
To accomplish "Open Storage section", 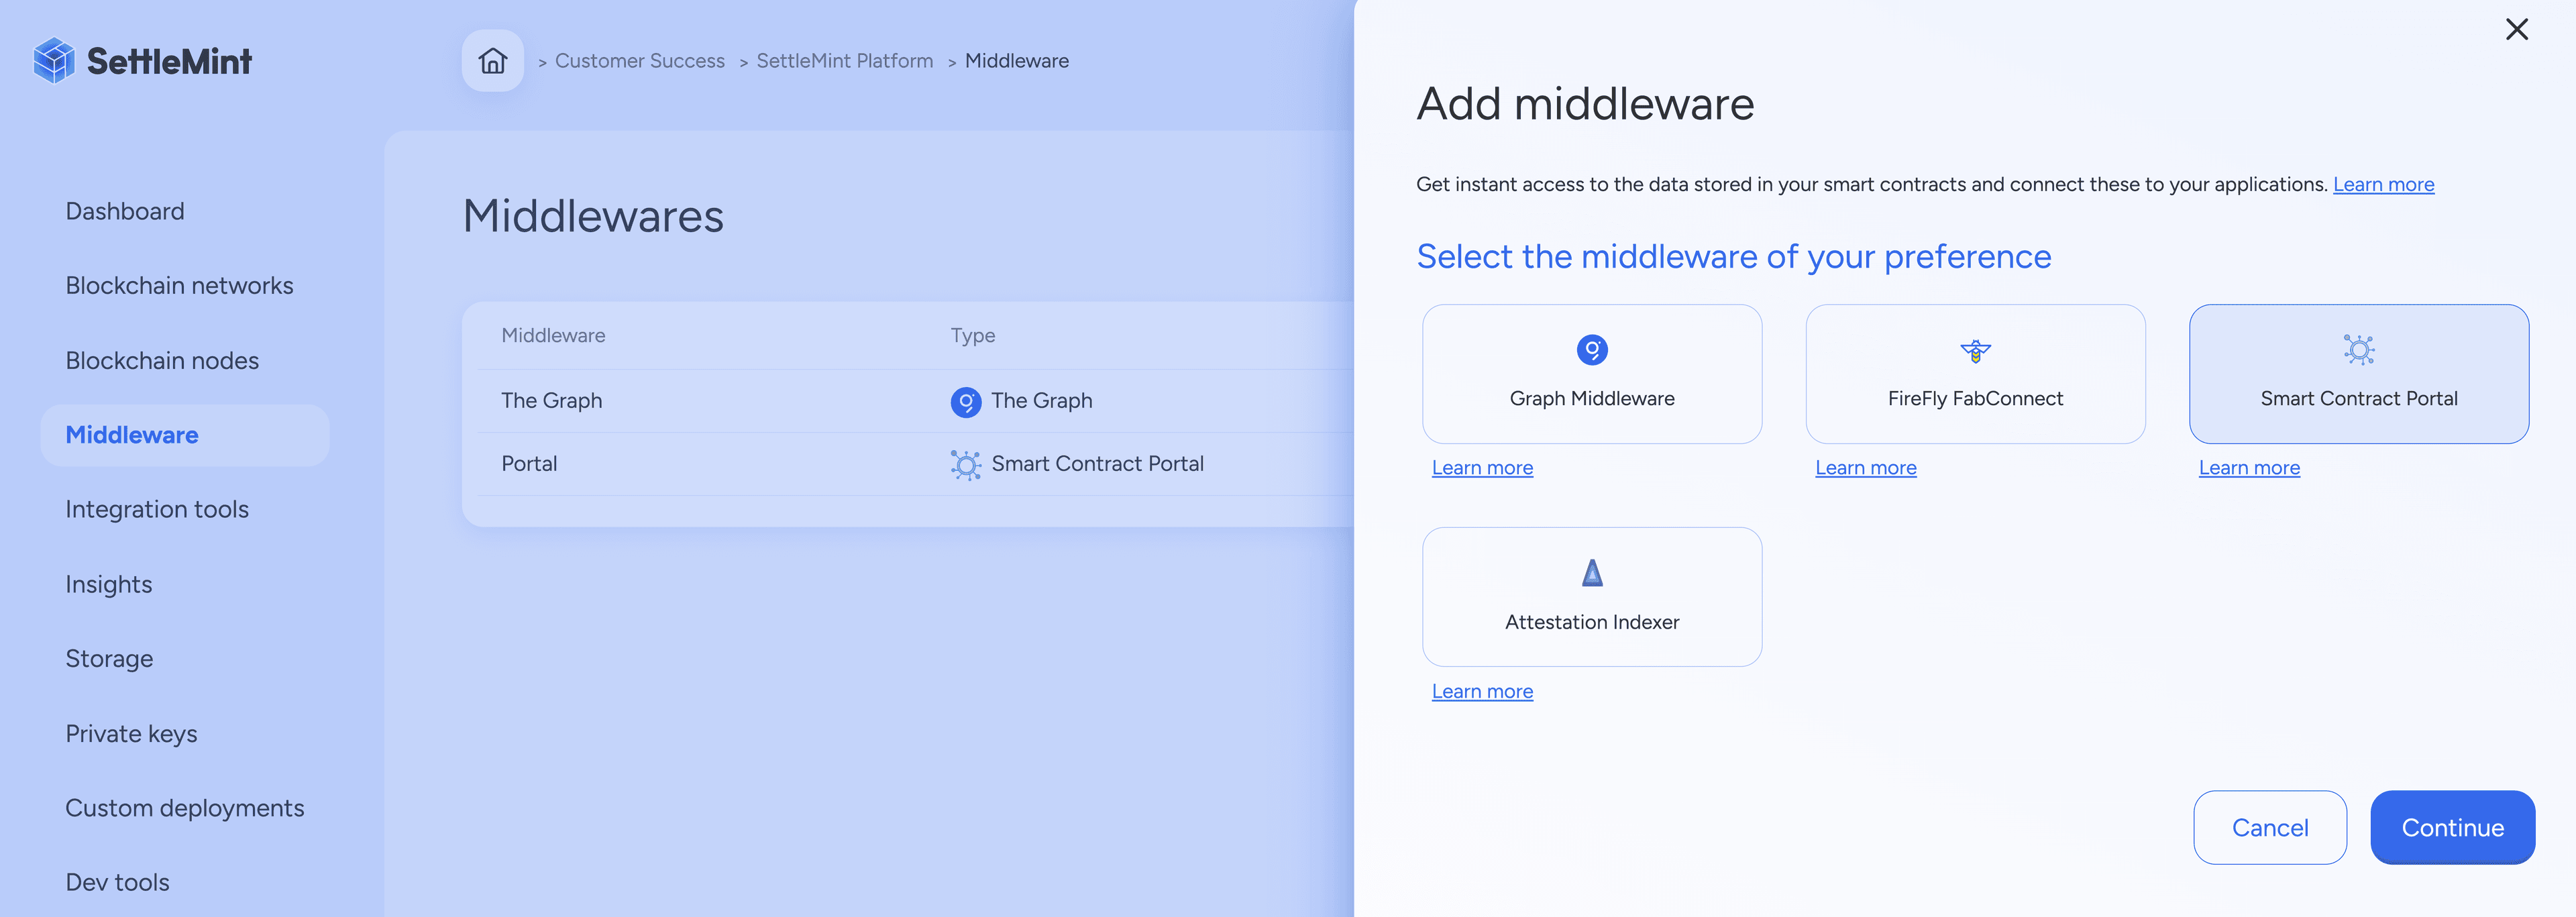I will pyautogui.click(x=109, y=659).
